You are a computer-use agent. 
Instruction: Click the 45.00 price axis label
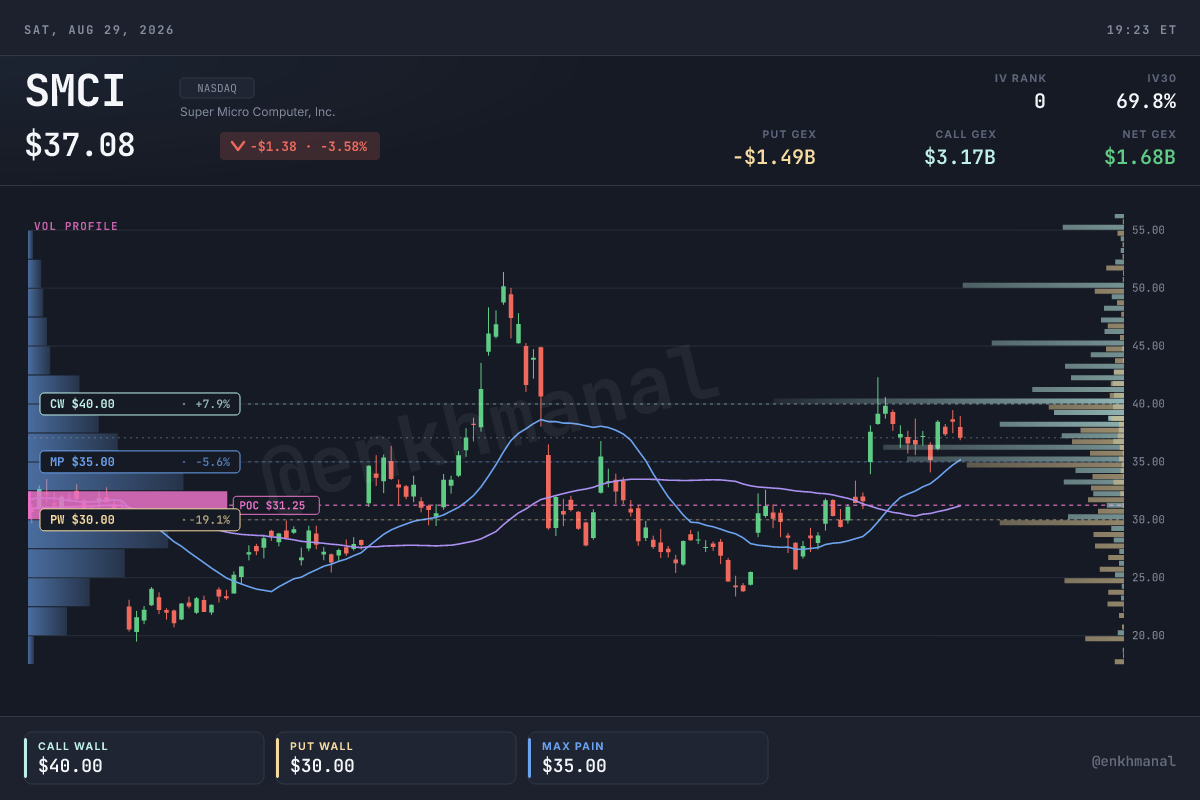1148,346
